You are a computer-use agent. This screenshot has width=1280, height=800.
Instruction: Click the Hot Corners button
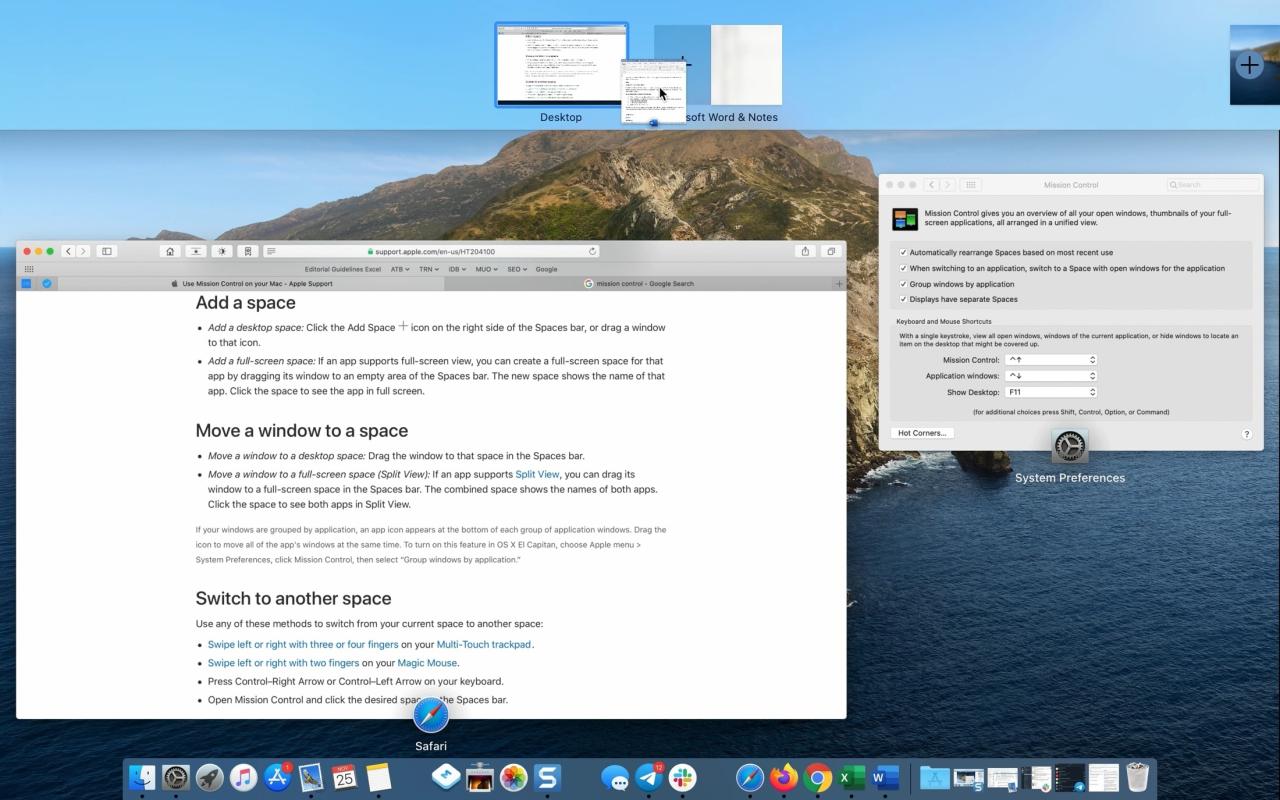click(x=921, y=432)
